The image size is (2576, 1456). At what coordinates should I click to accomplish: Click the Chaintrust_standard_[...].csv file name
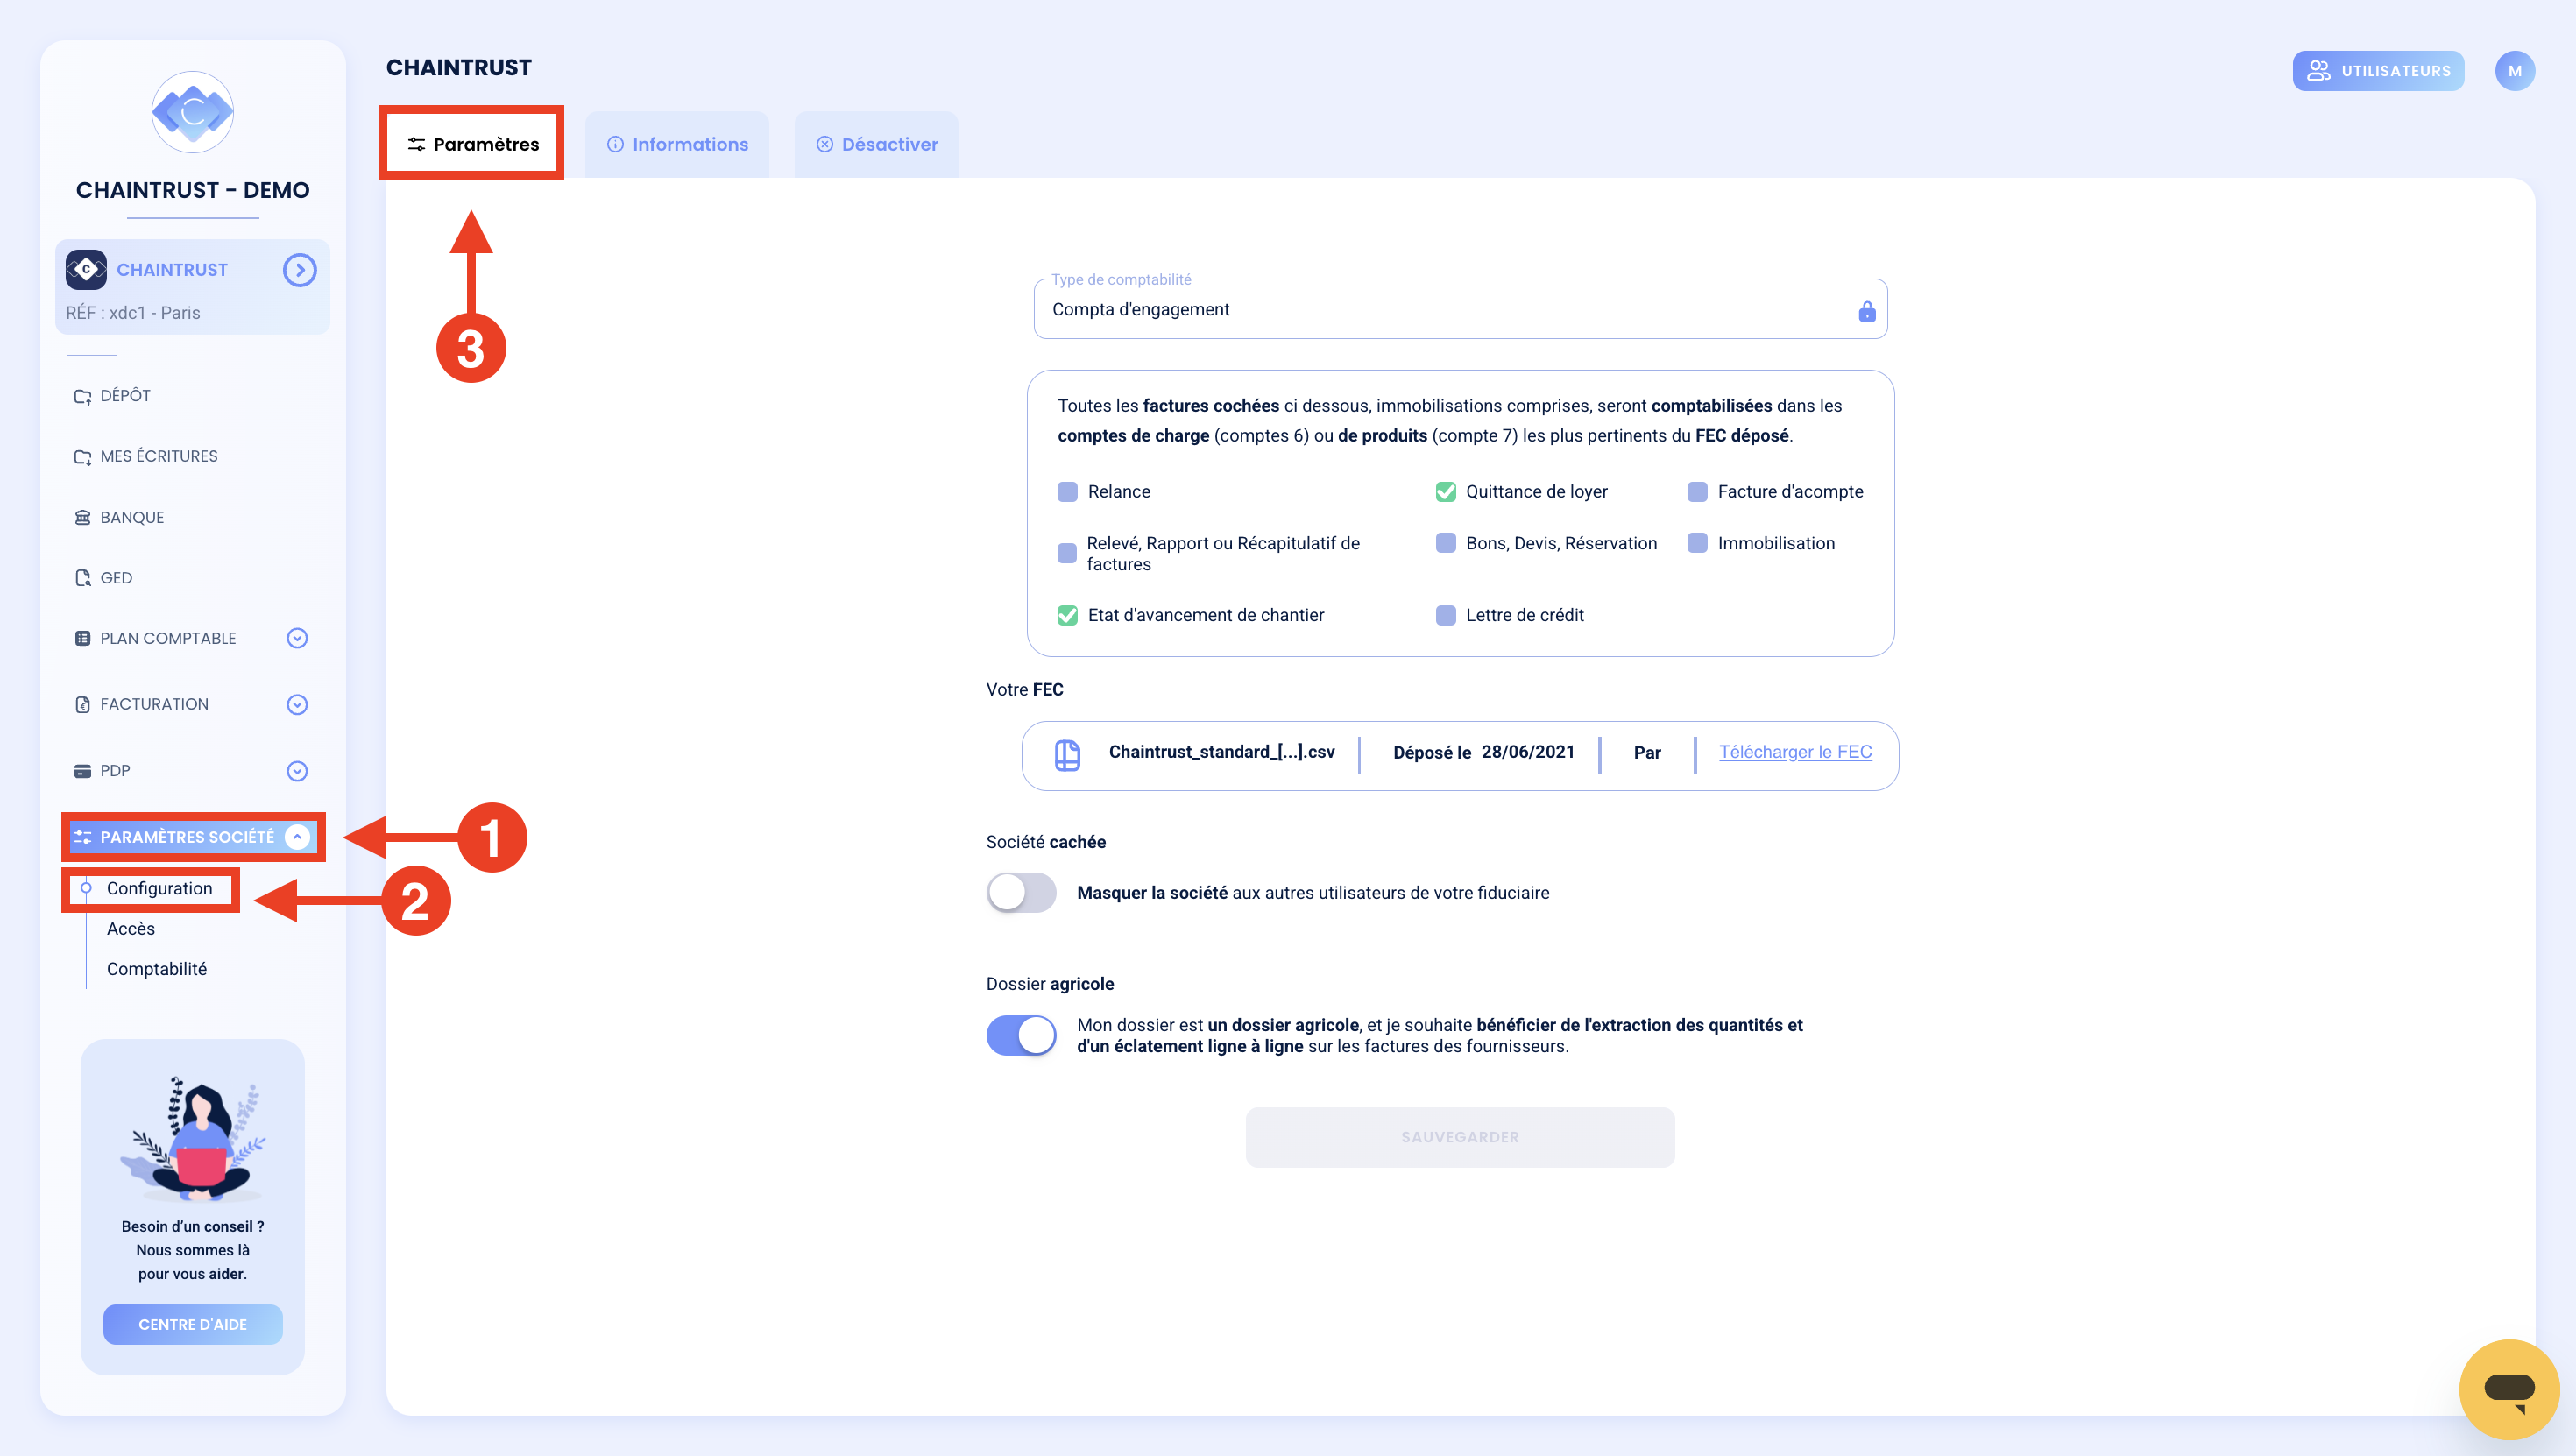[x=1221, y=752]
